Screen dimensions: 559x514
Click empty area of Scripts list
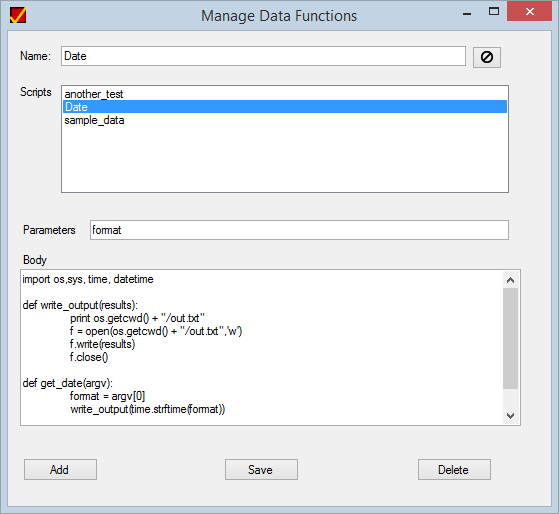coord(285,159)
